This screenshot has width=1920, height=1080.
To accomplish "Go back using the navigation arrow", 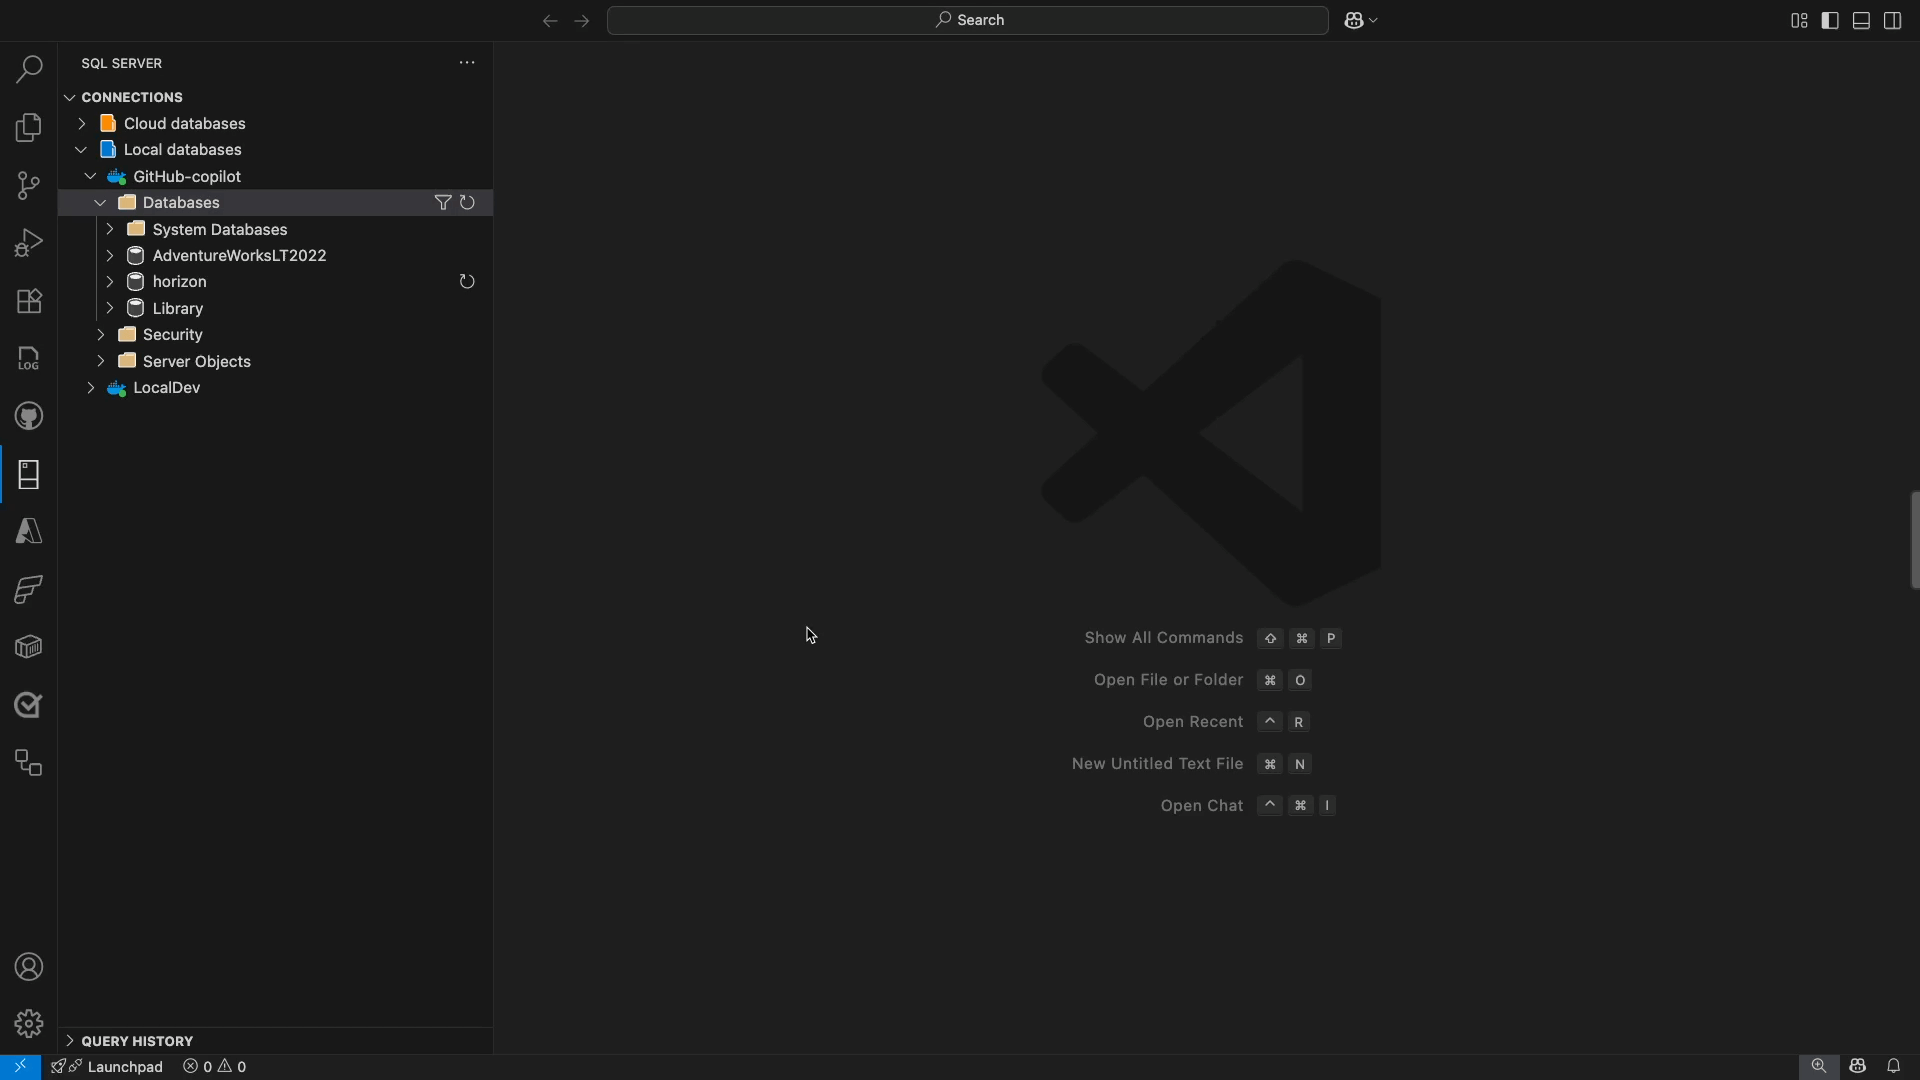I will pos(550,20).
